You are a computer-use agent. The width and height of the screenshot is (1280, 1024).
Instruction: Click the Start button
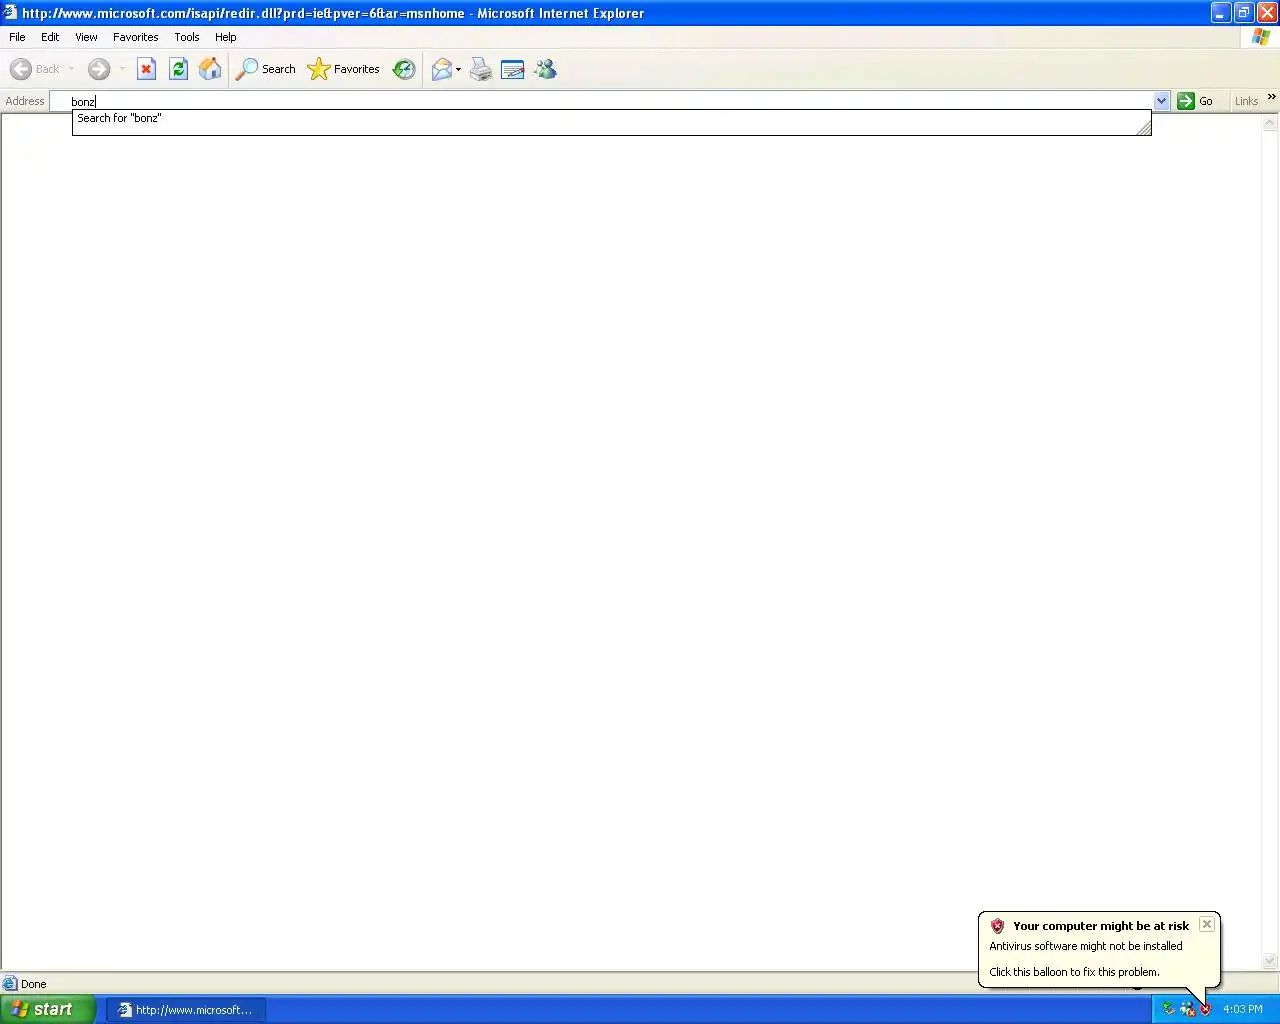tap(48, 1009)
